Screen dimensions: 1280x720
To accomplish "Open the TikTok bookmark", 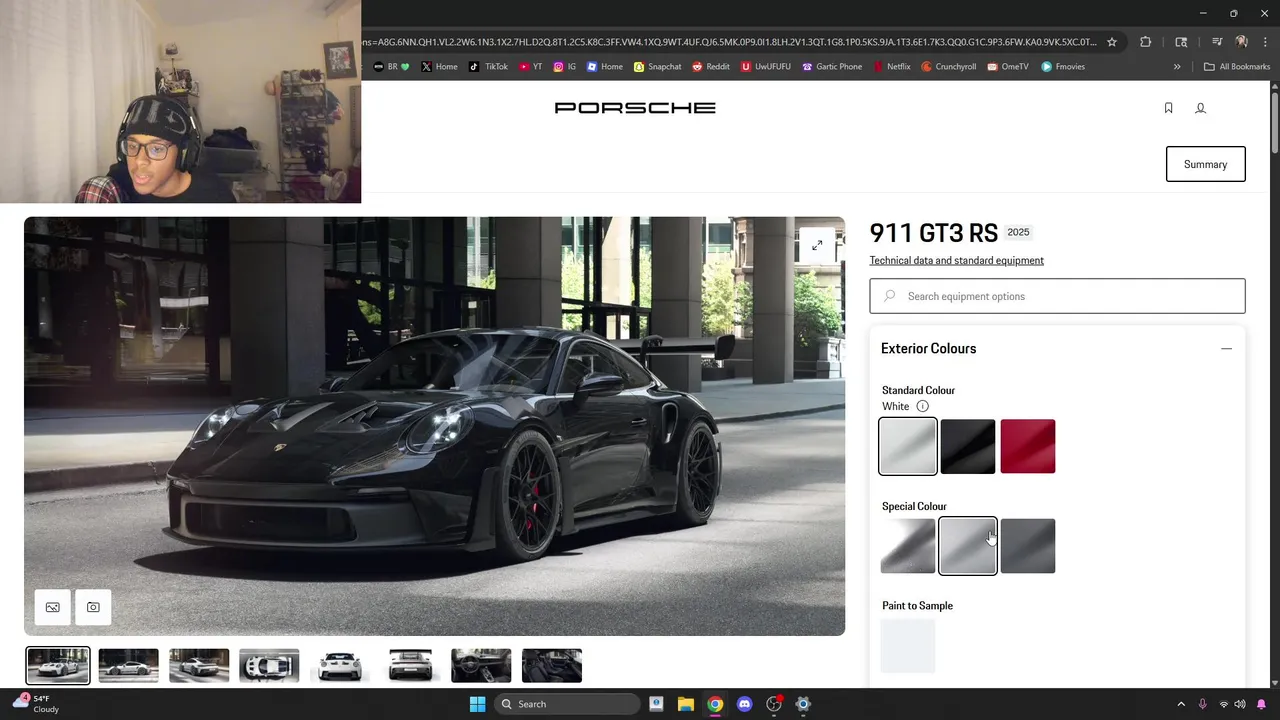I will [x=487, y=67].
